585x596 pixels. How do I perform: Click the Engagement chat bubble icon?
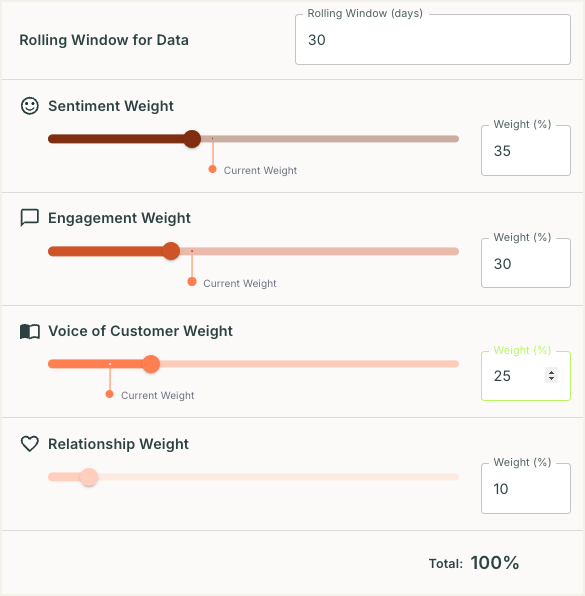coord(30,218)
